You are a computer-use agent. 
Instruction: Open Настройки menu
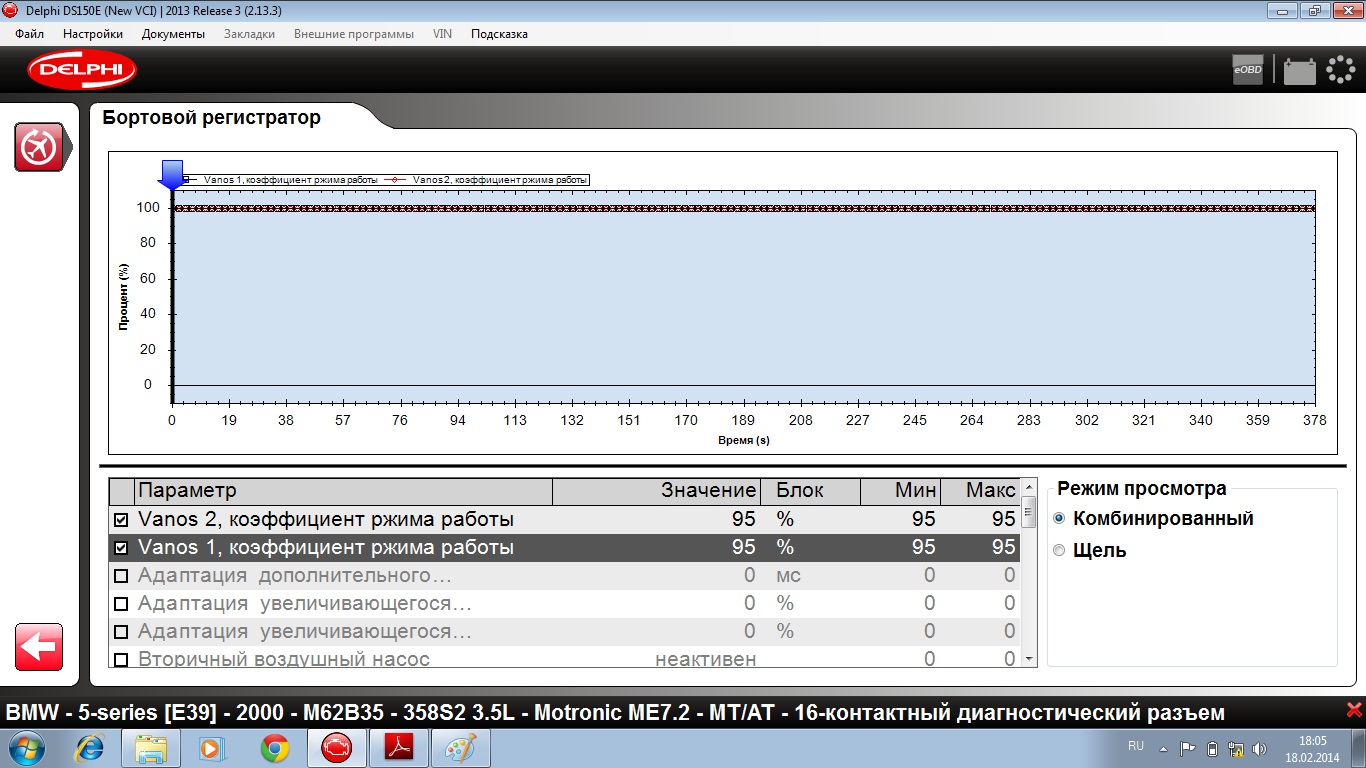click(x=93, y=34)
